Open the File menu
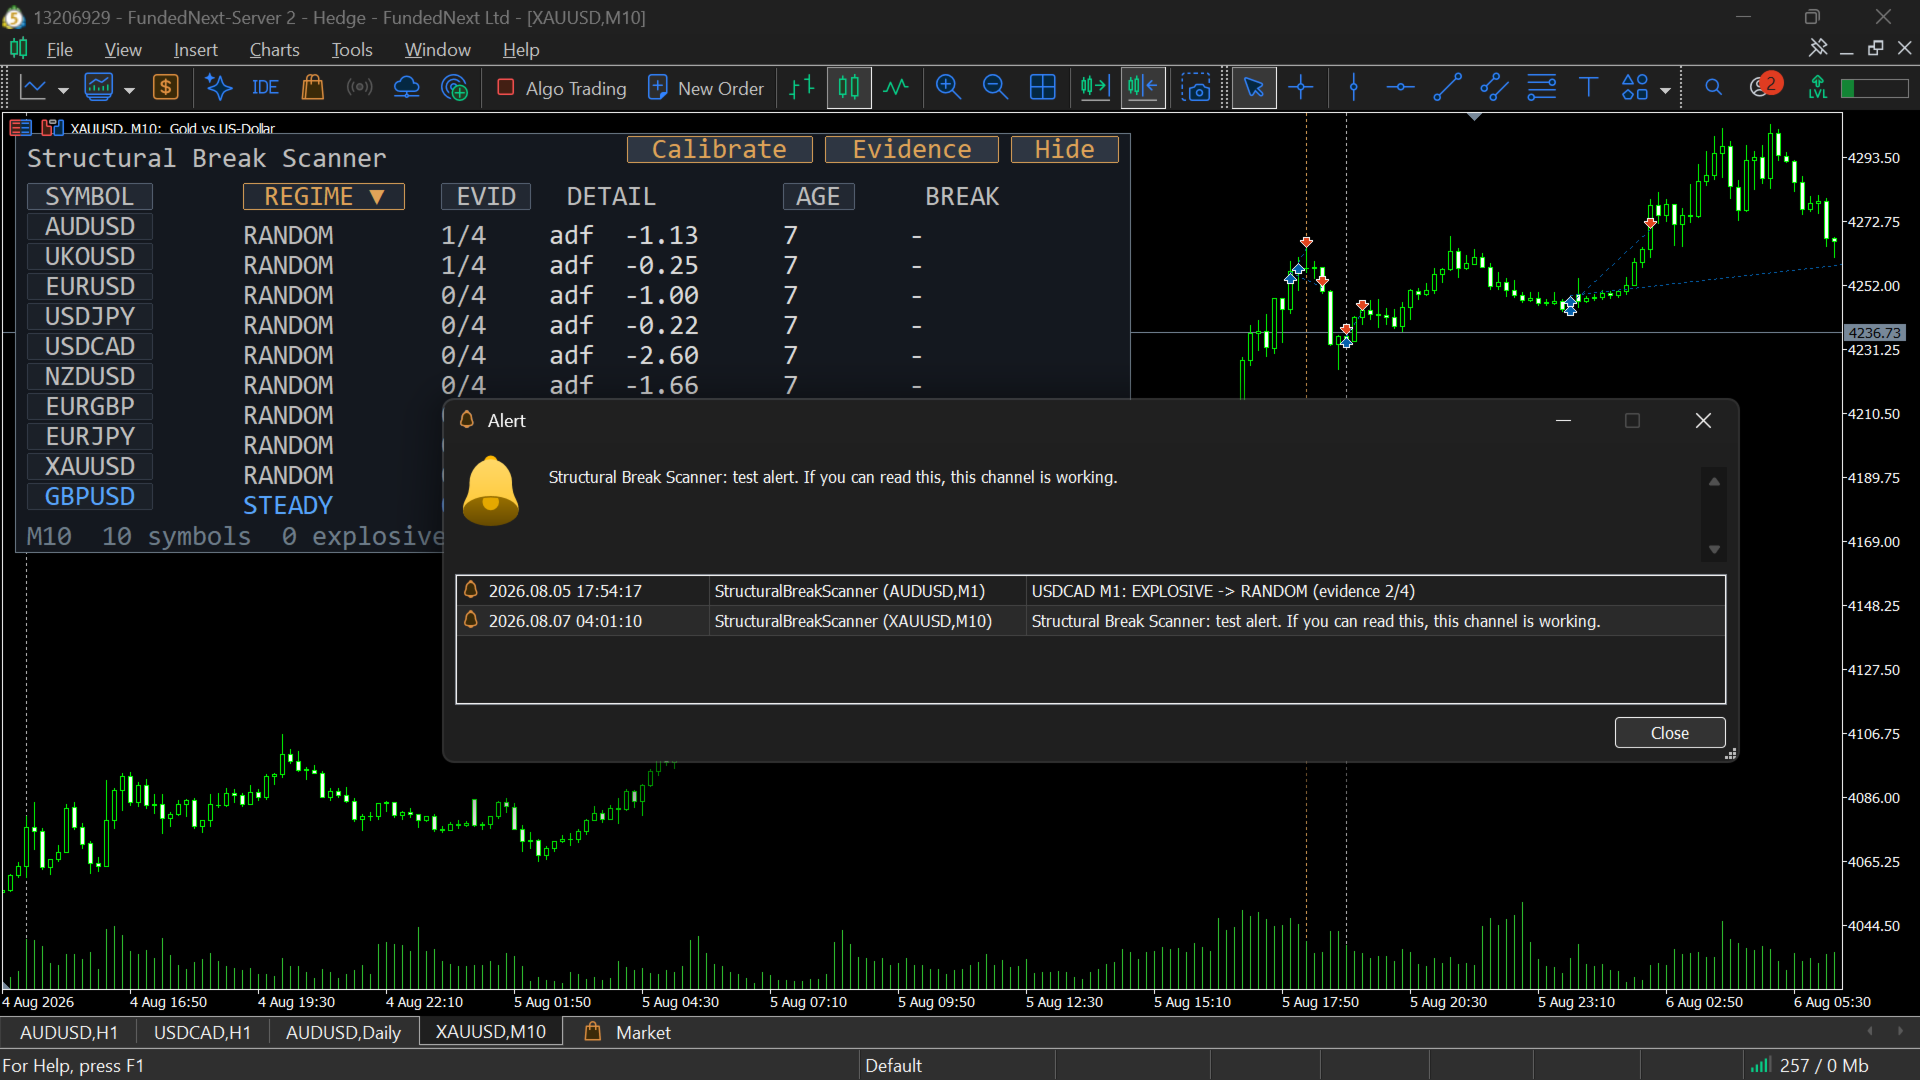 point(59,50)
